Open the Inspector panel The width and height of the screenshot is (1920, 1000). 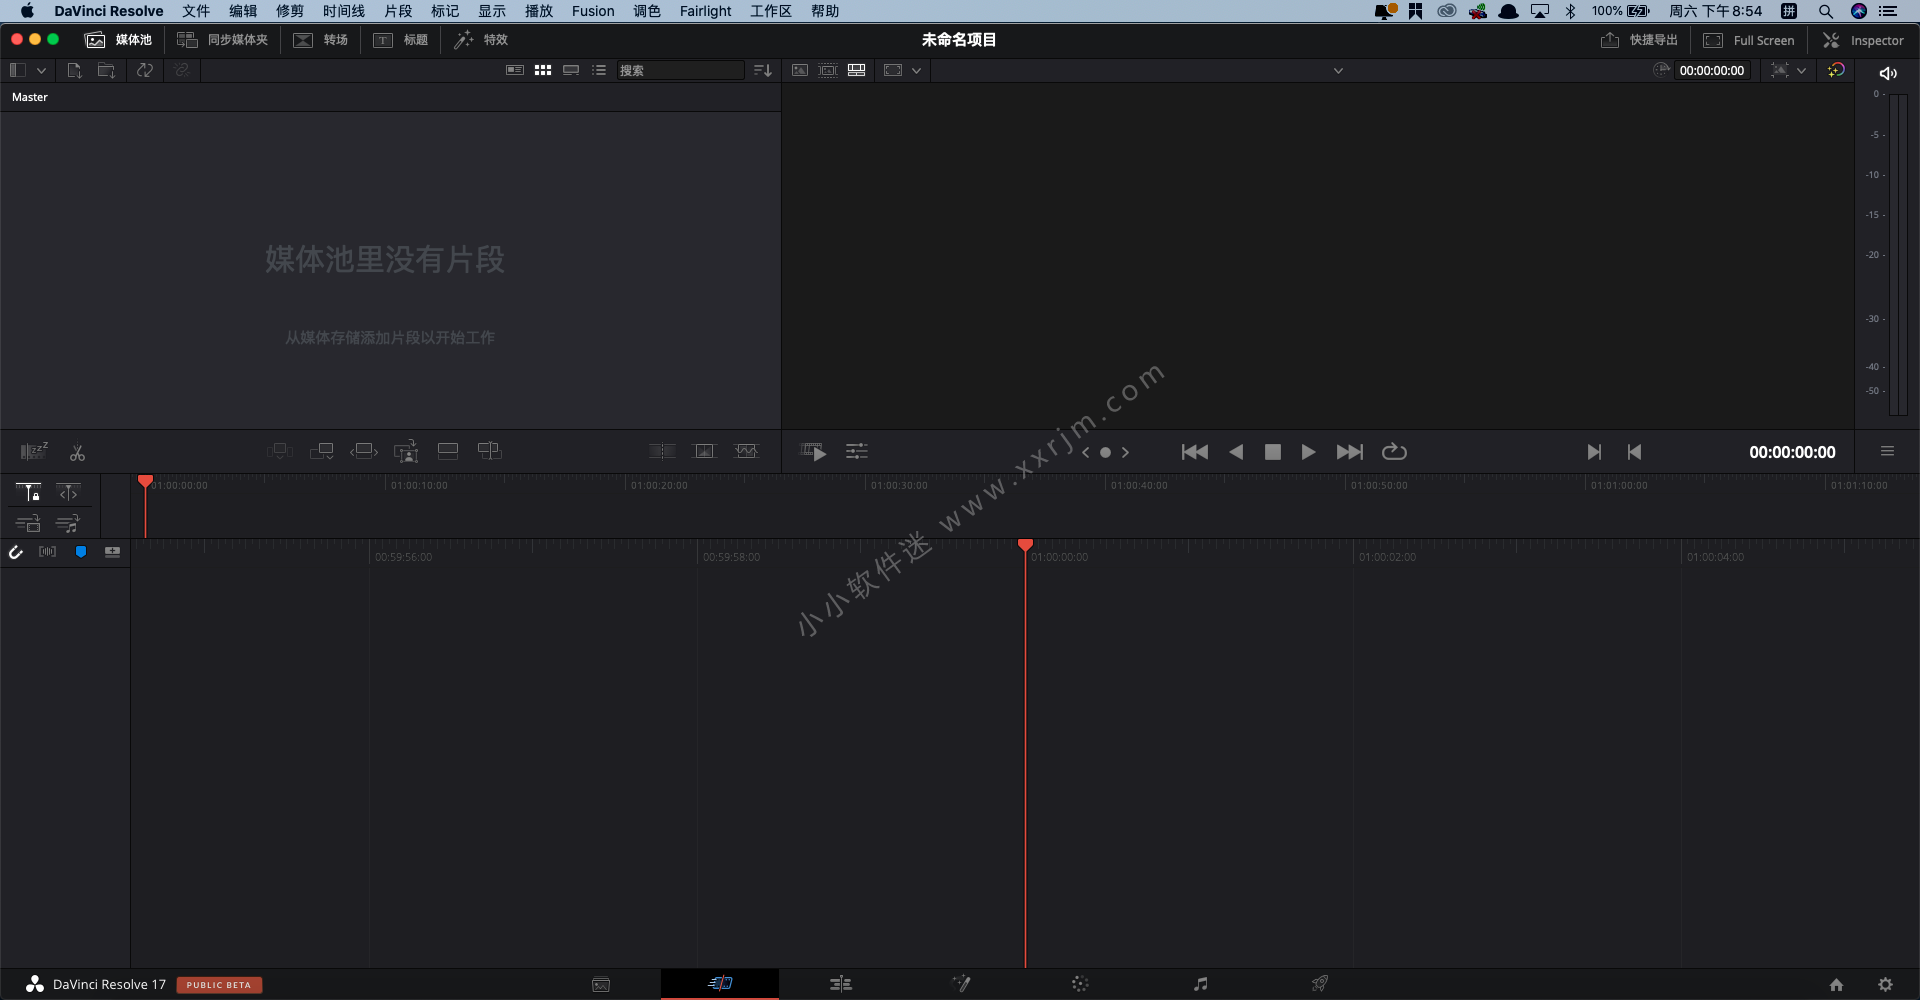[1863, 40]
